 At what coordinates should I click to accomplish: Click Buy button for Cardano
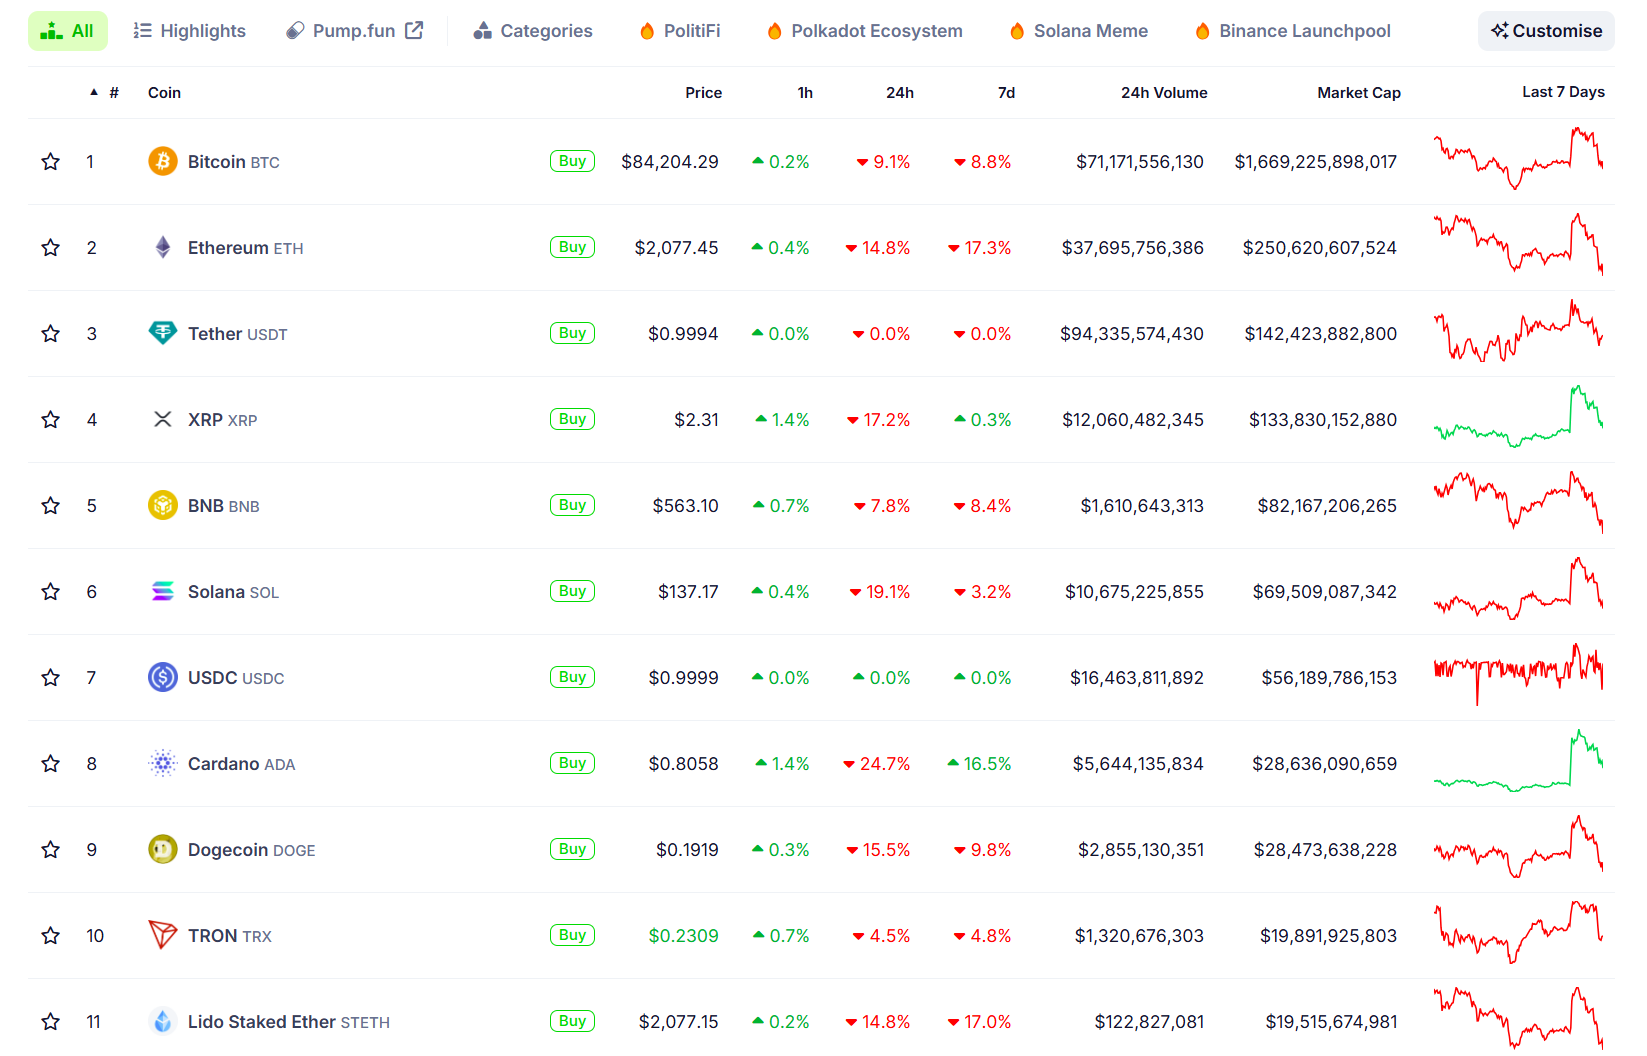(572, 763)
